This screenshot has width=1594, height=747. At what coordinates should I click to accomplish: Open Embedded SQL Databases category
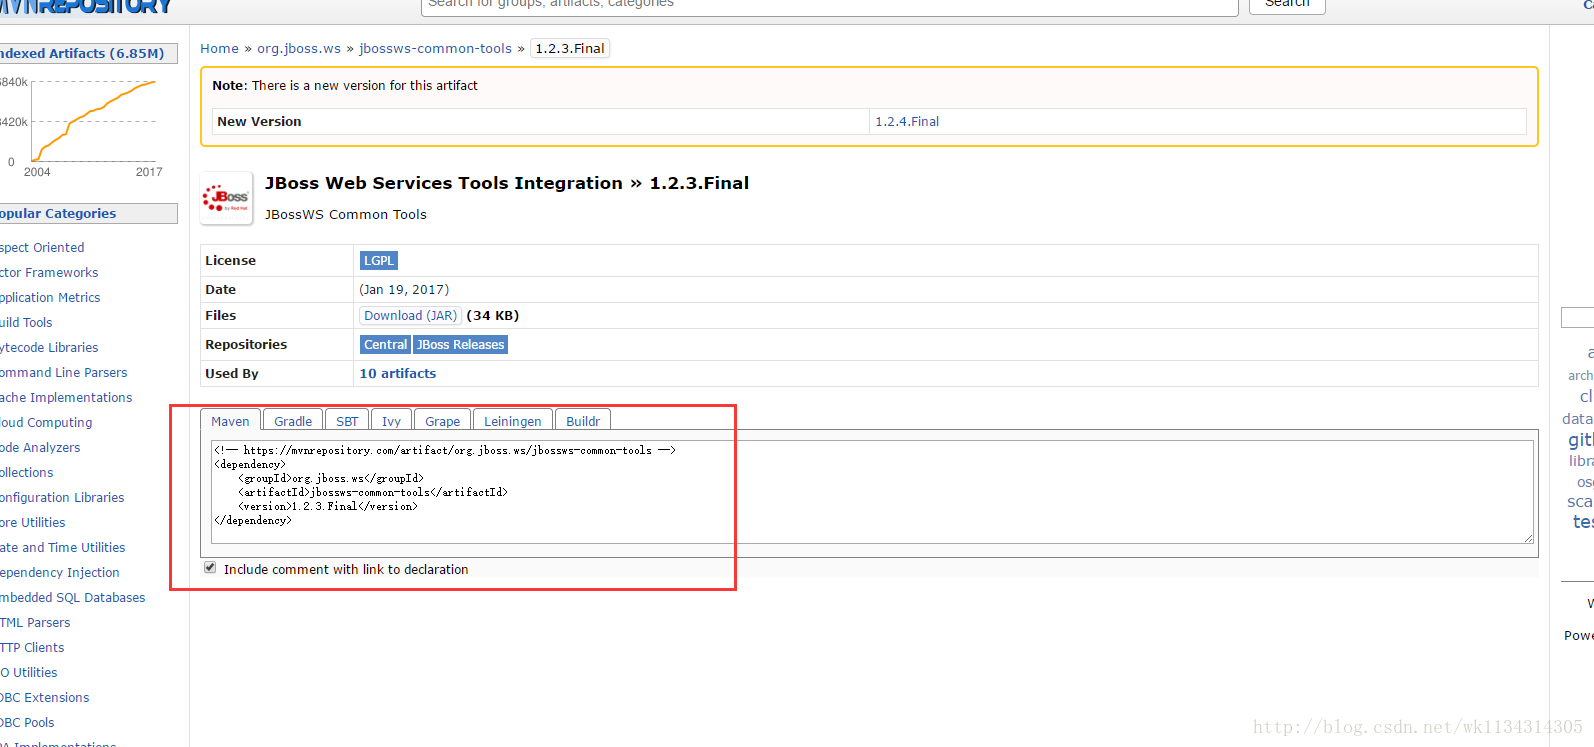(73, 597)
